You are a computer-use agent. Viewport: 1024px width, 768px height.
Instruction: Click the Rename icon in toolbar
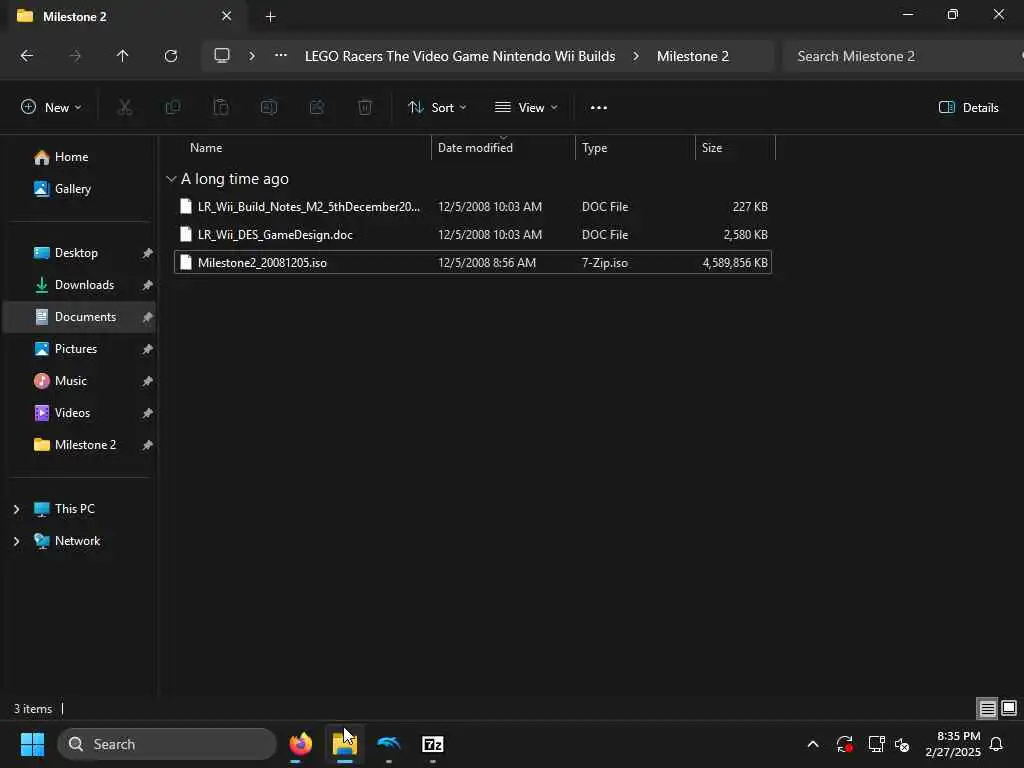268,108
